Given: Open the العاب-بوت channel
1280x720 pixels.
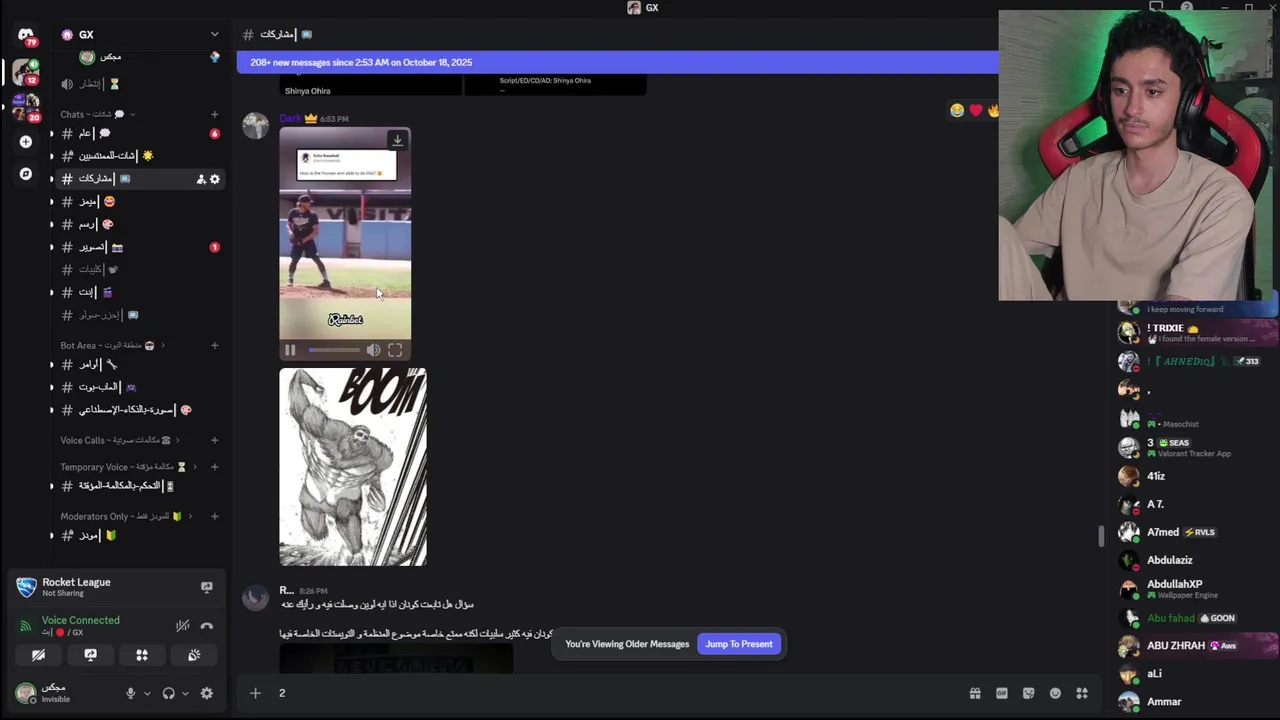Looking at the screenshot, I should (138, 387).
